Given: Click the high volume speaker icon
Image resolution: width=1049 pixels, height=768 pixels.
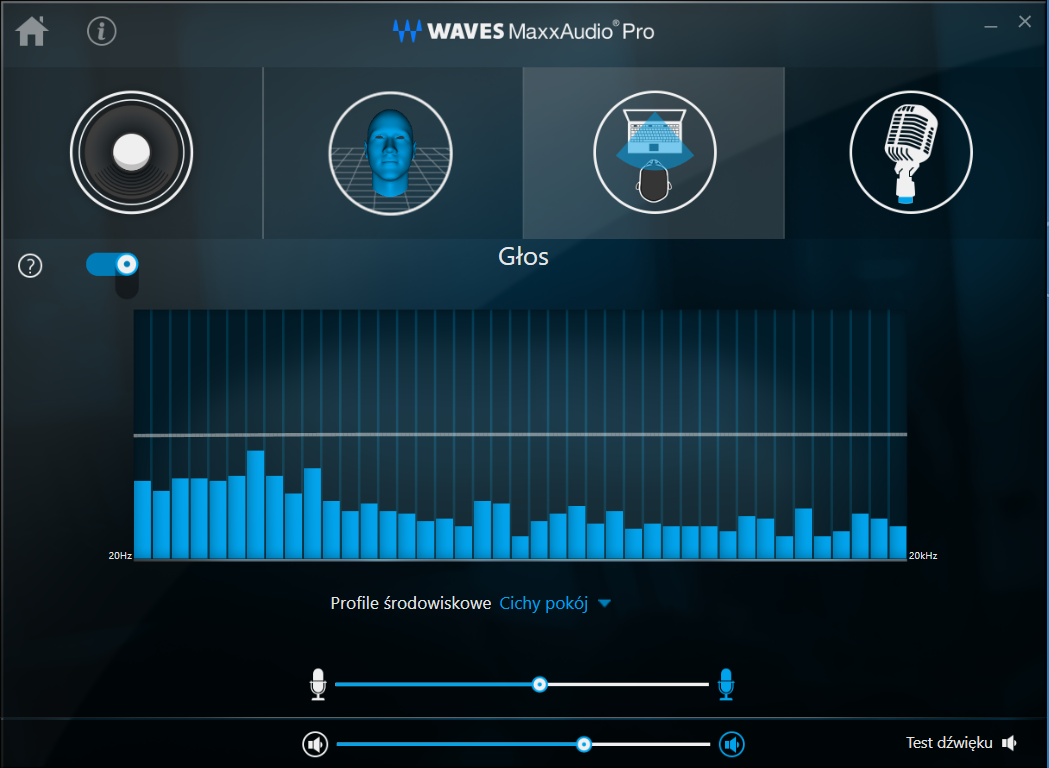Looking at the screenshot, I should pos(732,744).
